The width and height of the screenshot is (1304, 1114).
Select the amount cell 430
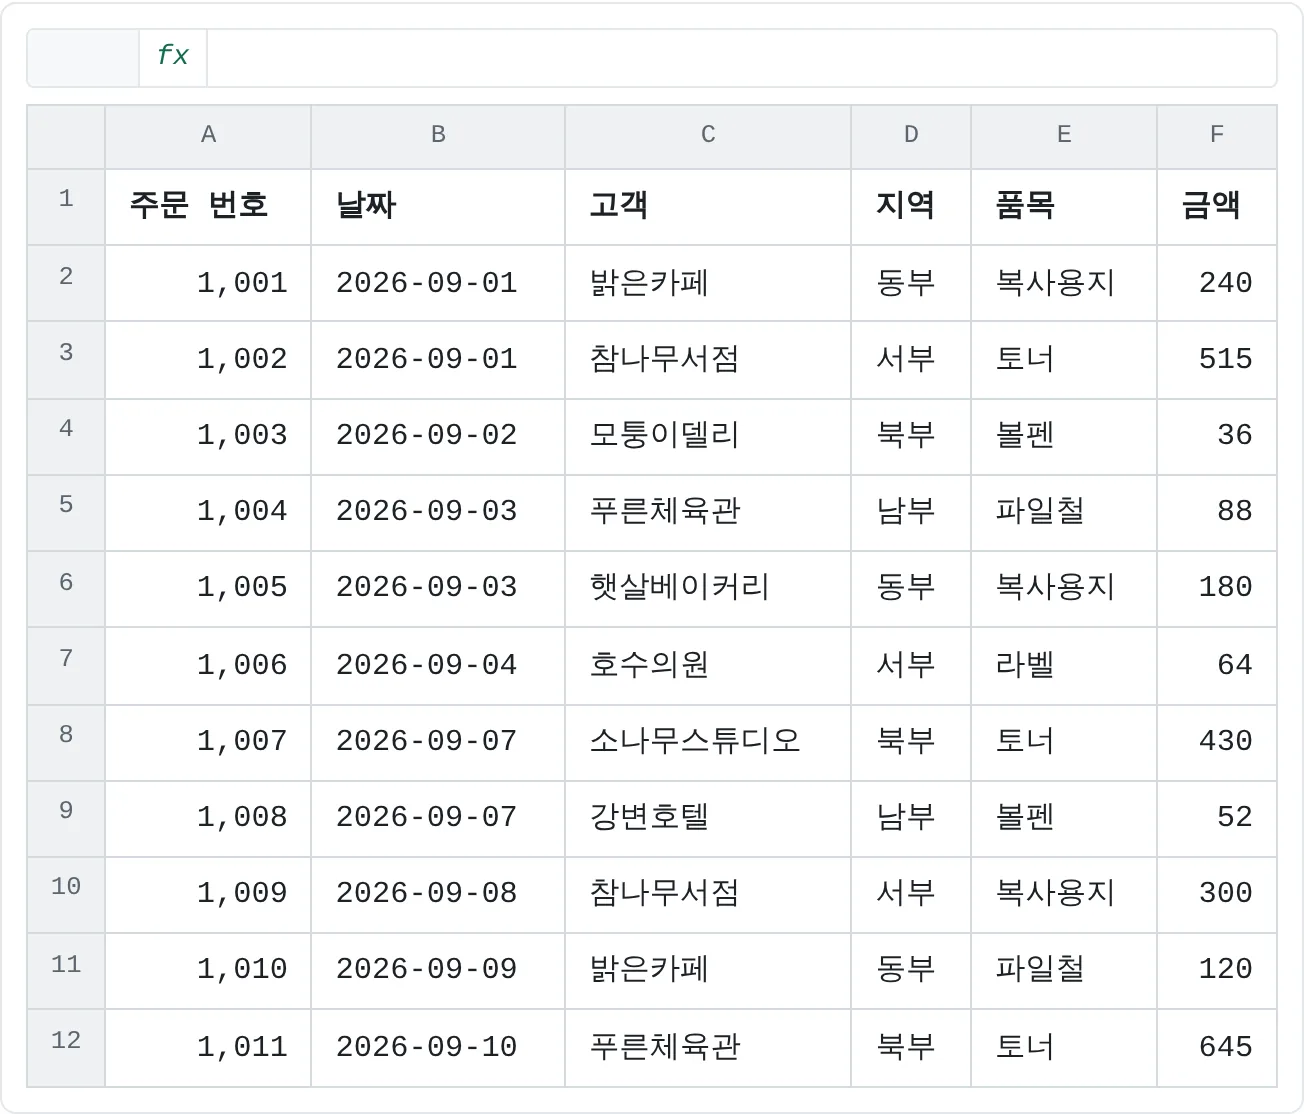click(x=1217, y=743)
